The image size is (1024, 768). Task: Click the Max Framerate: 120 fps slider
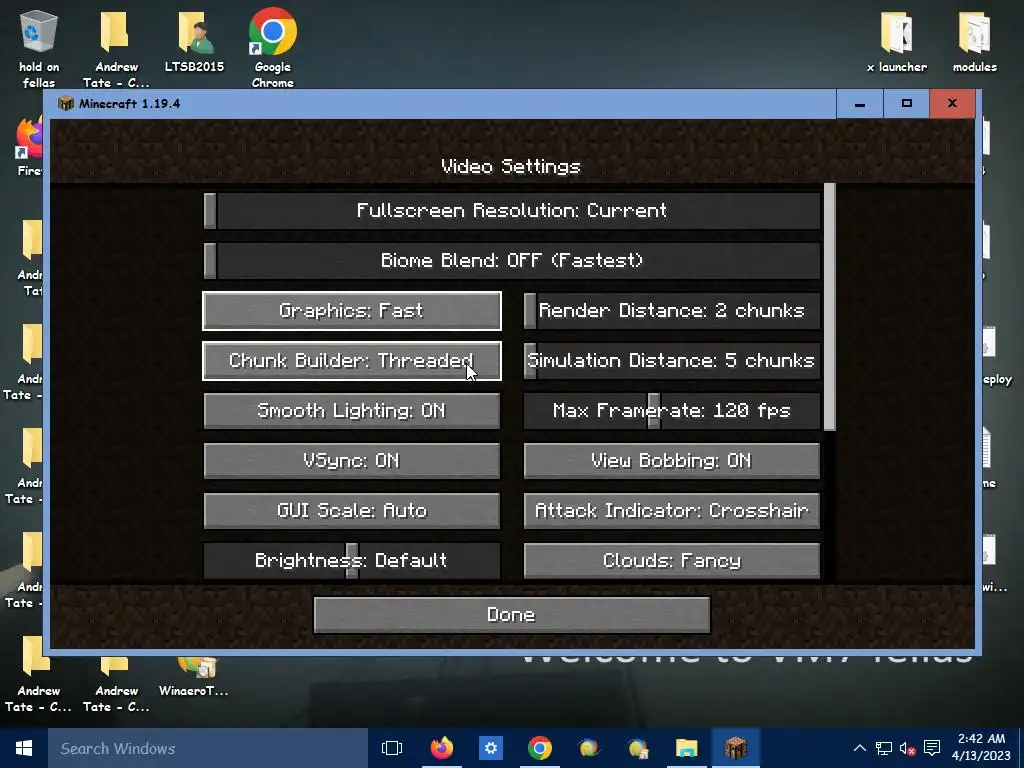(x=671, y=411)
